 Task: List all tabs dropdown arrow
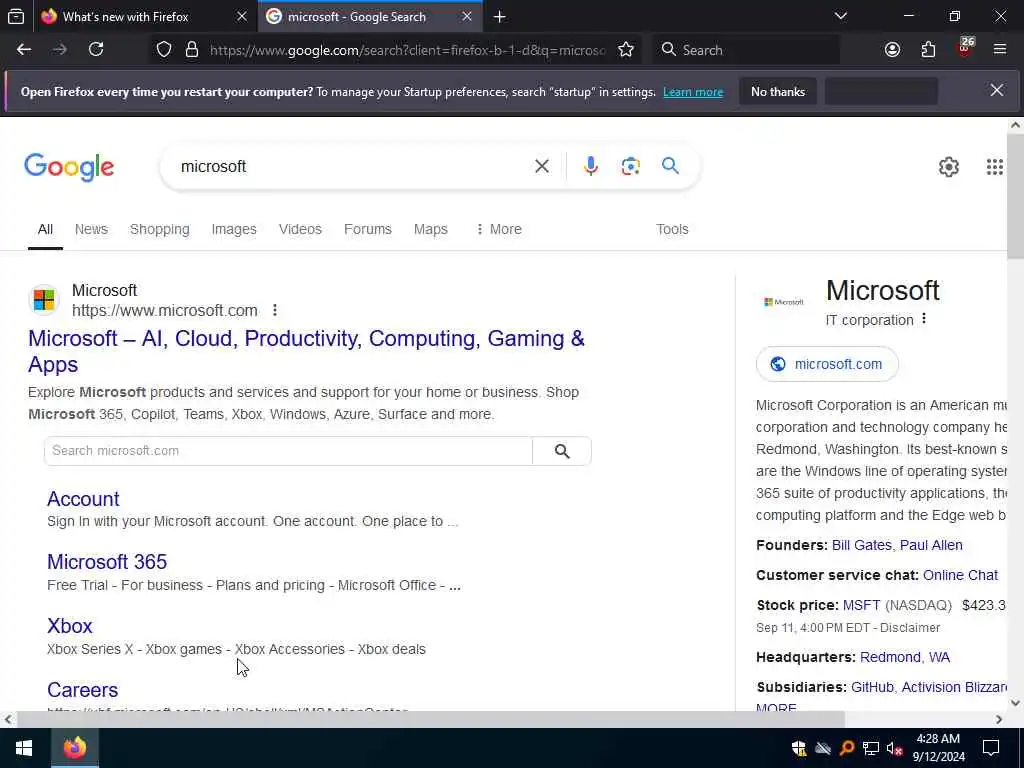841,16
